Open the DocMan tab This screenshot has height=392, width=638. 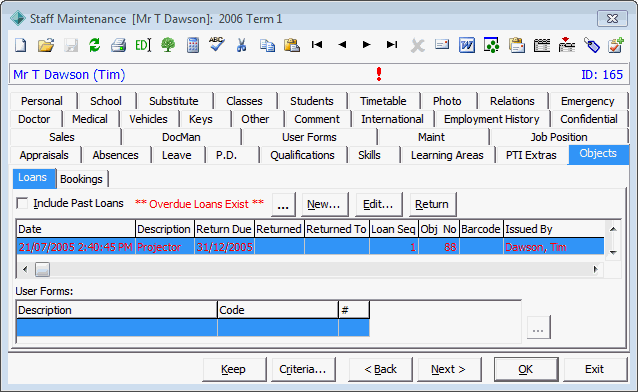(x=181, y=137)
